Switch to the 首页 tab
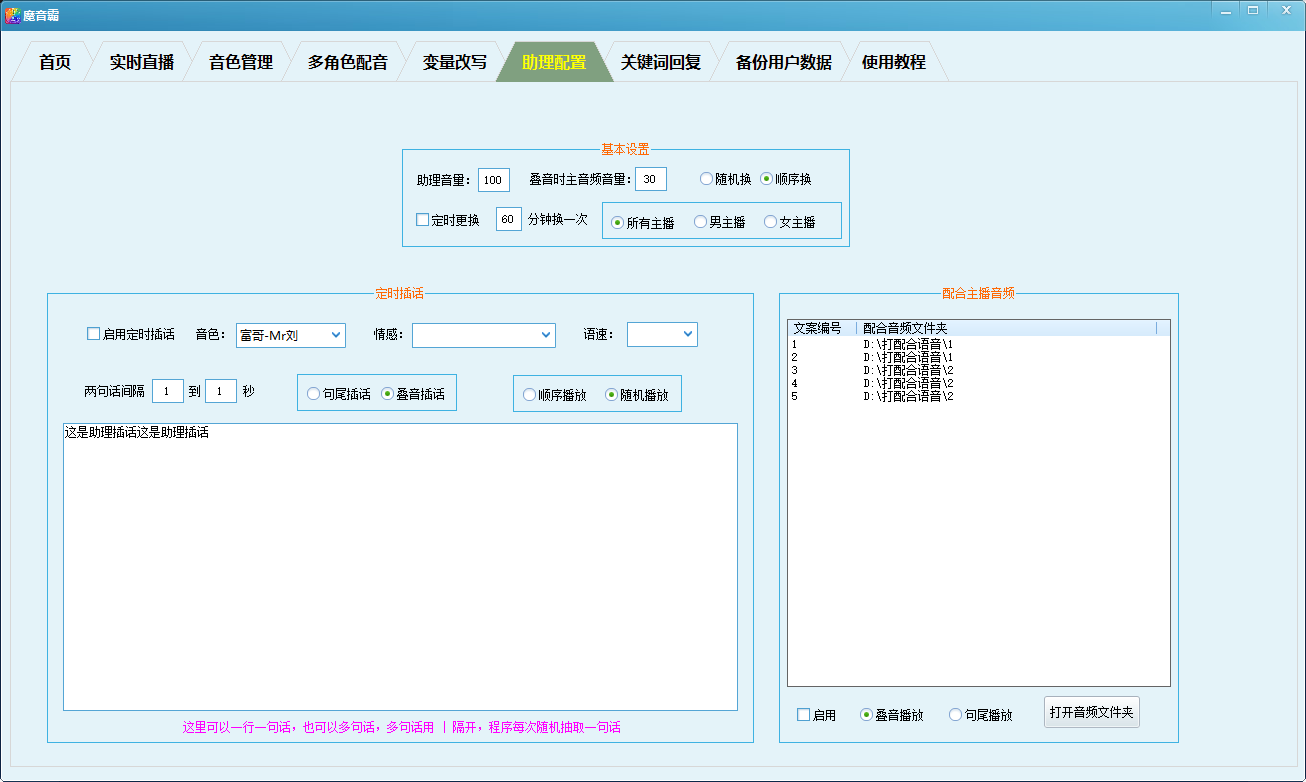Image resolution: width=1306 pixels, height=782 pixels. pyautogui.click(x=55, y=62)
